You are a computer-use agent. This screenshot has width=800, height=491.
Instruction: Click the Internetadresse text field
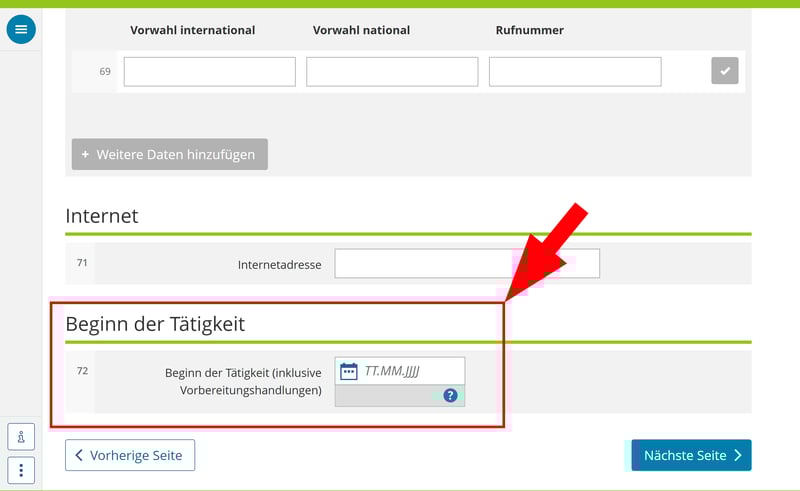466,264
